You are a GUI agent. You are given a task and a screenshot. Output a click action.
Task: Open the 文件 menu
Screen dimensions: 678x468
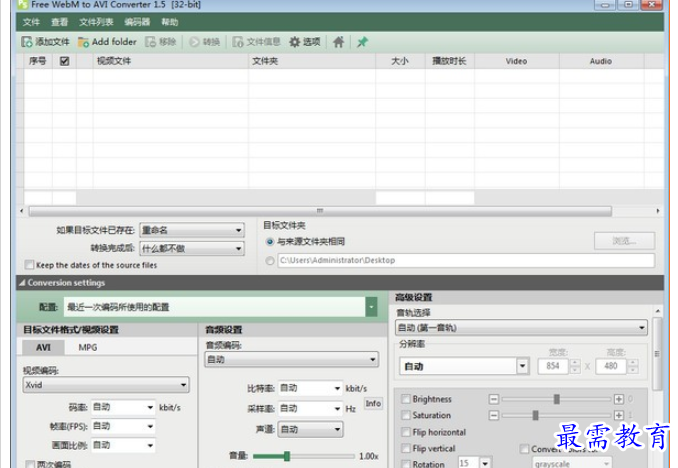(31, 22)
